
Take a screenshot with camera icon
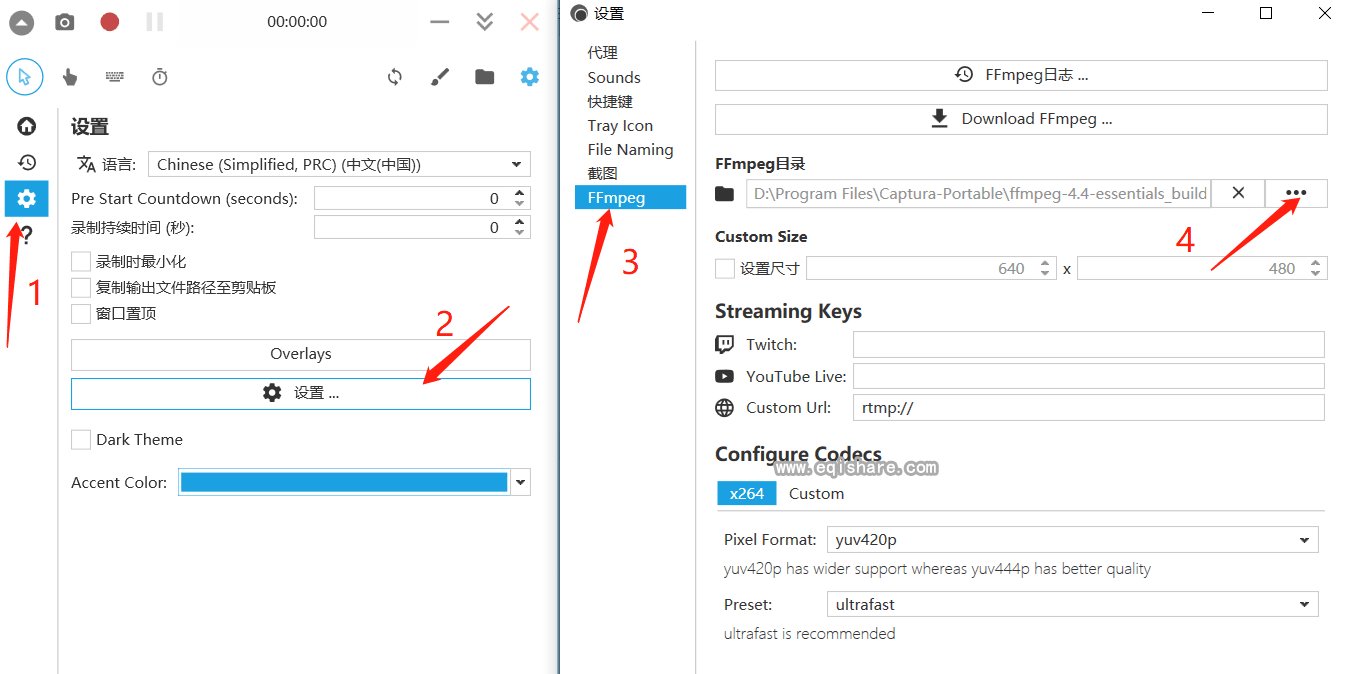[65, 22]
